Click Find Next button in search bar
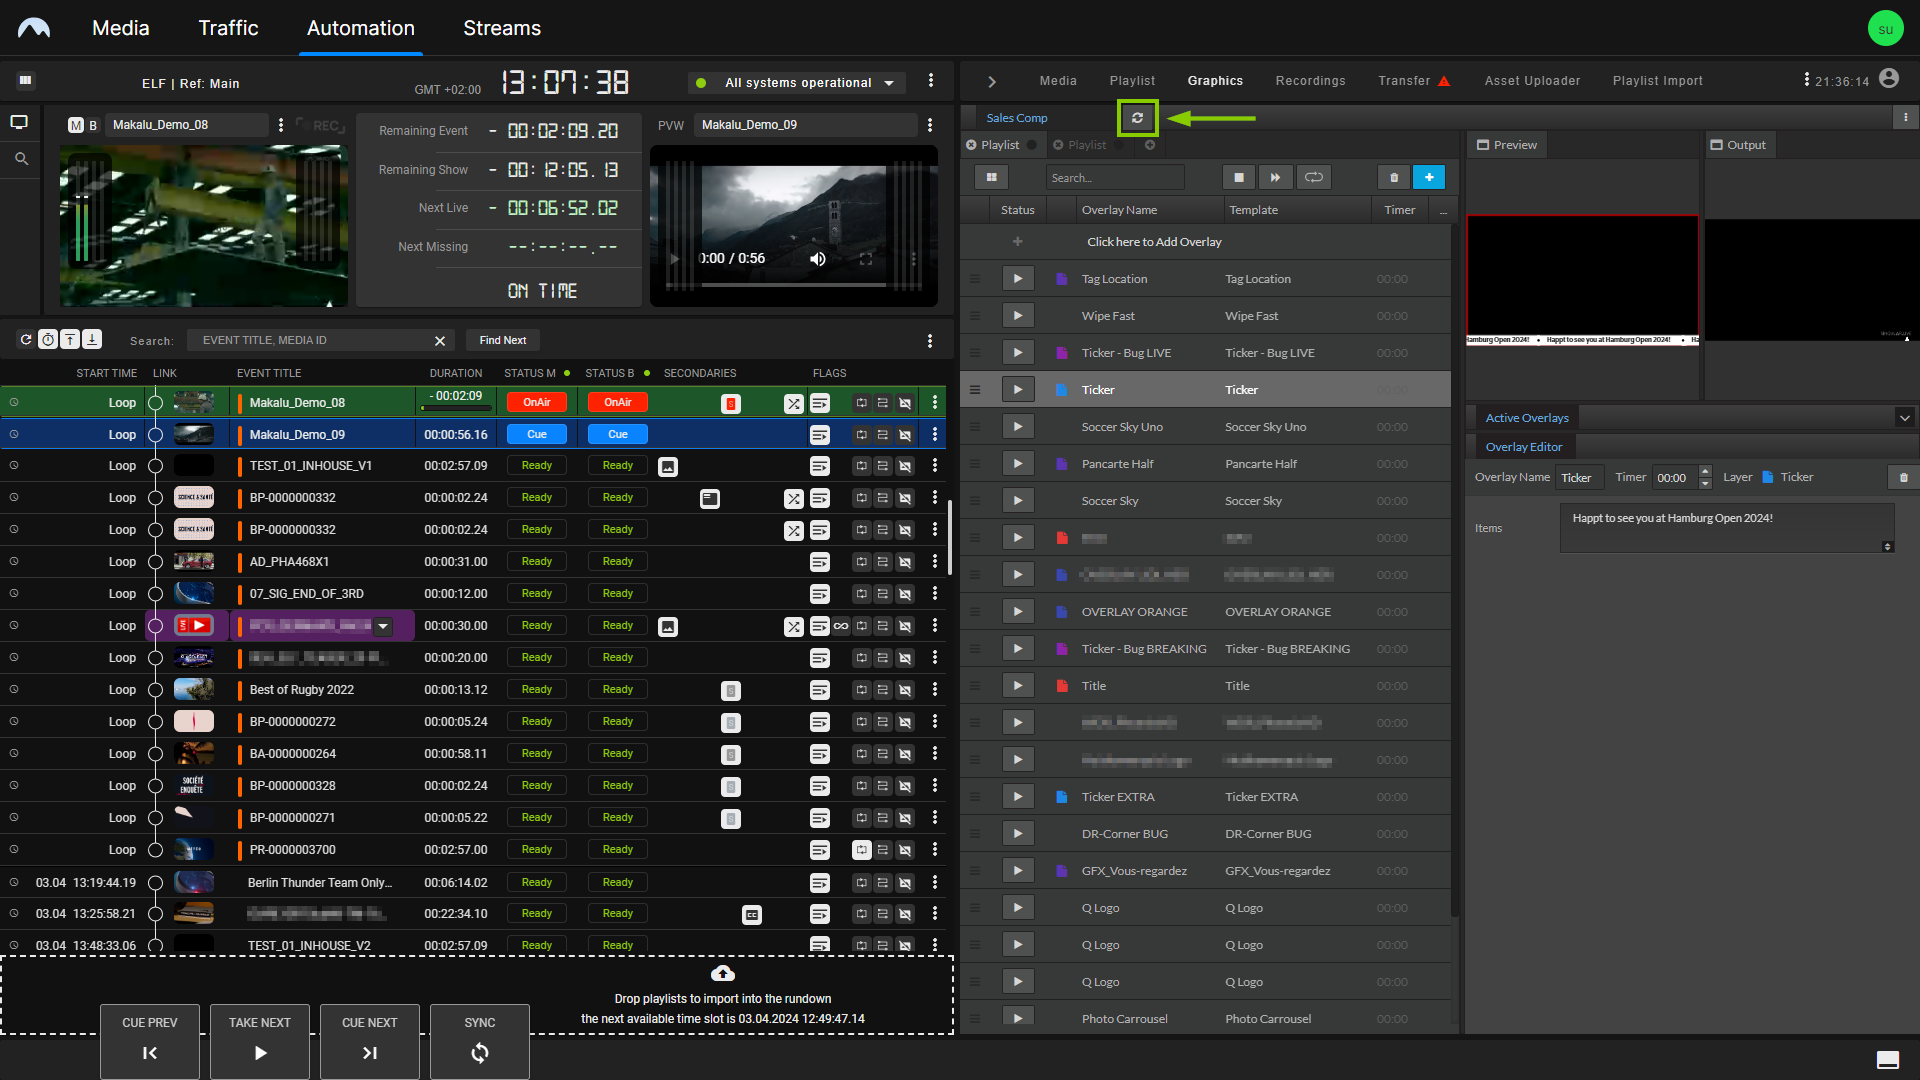Screen dimensions: 1920x1080 pos(504,340)
